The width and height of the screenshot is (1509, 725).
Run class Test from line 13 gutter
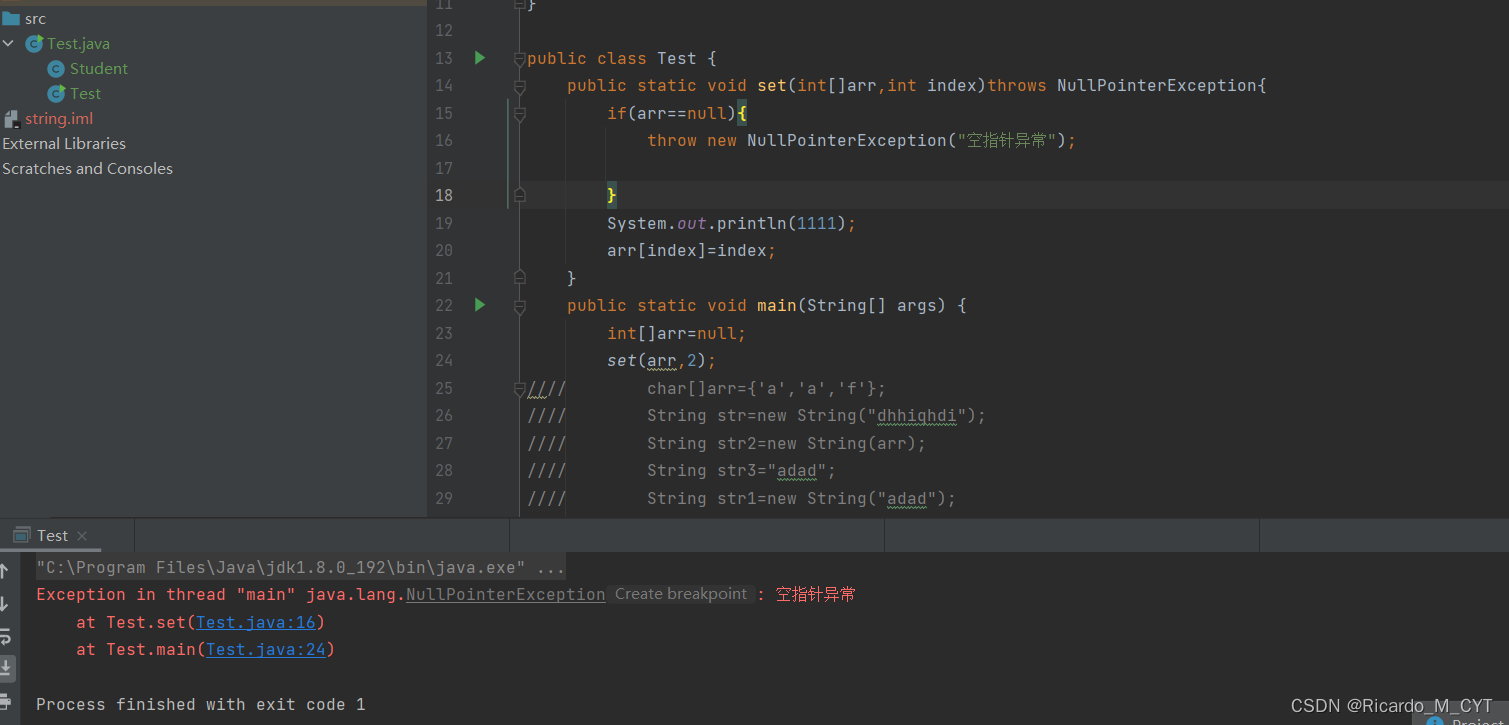tap(480, 58)
